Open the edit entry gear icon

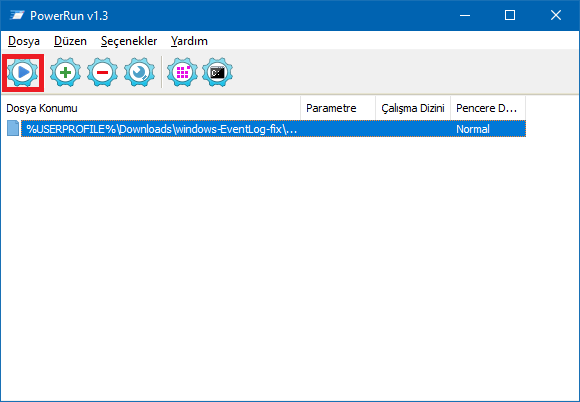coord(139,72)
